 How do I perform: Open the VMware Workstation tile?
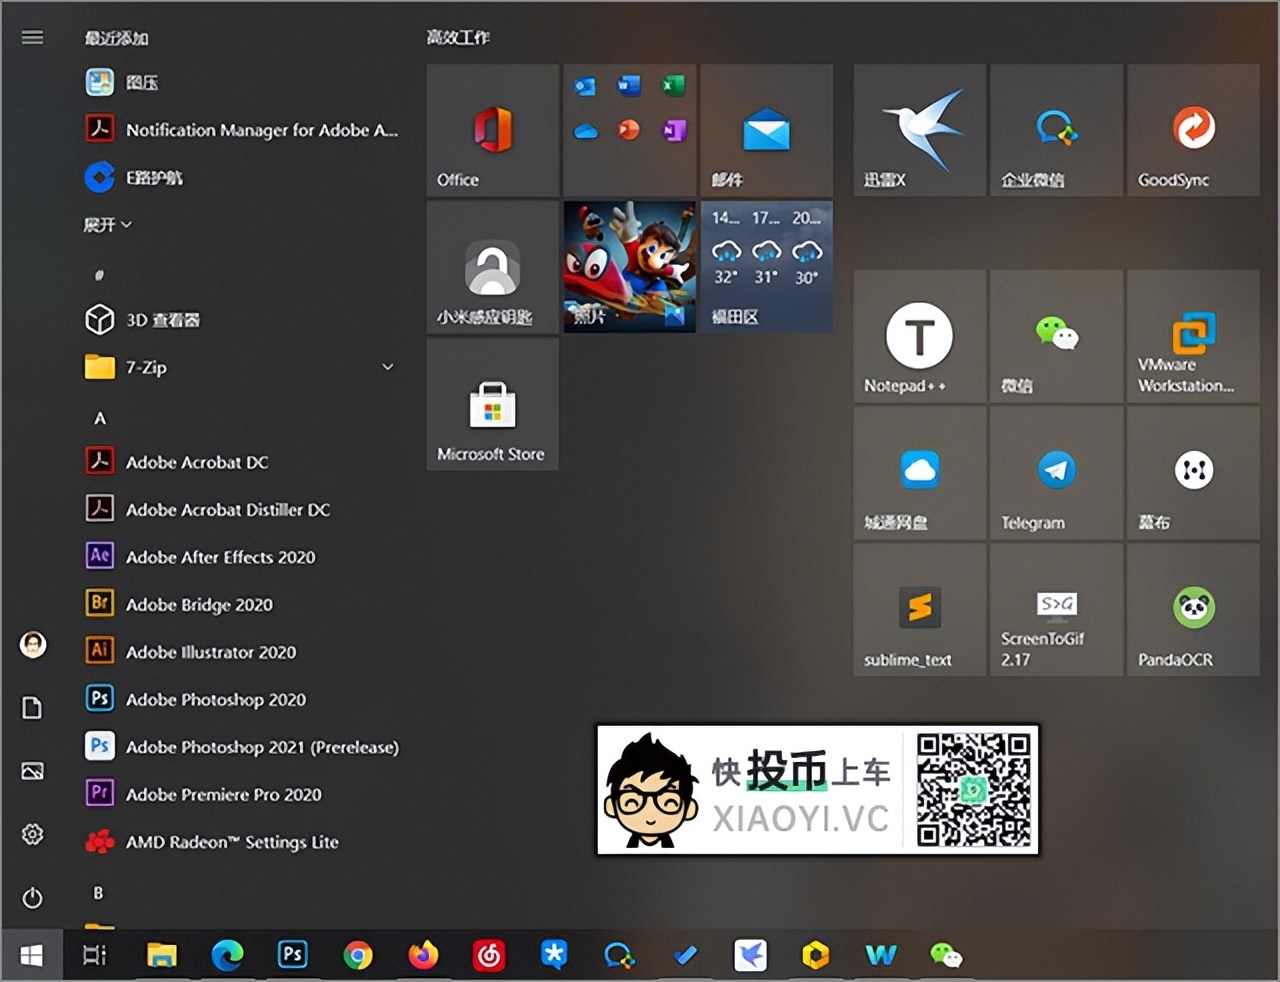click(1193, 337)
